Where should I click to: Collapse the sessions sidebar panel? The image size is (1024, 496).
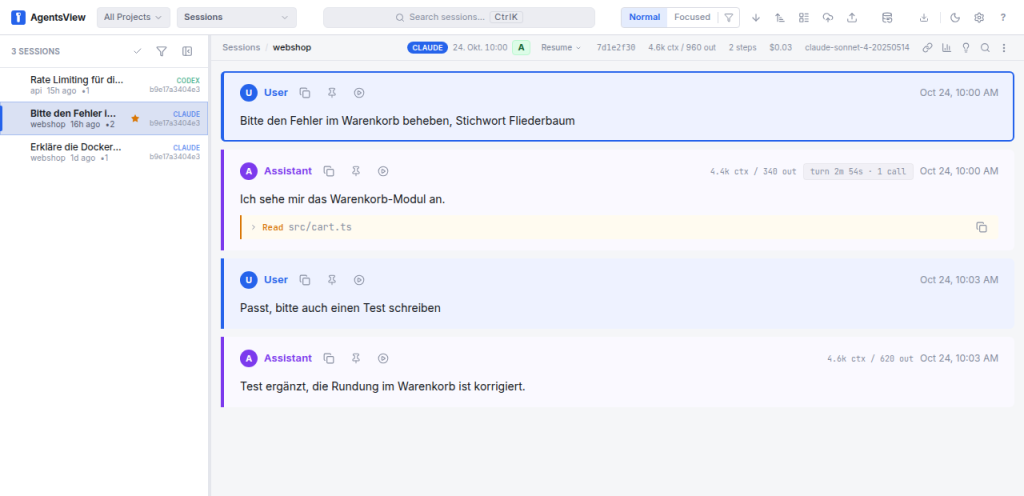click(x=187, y=51)
